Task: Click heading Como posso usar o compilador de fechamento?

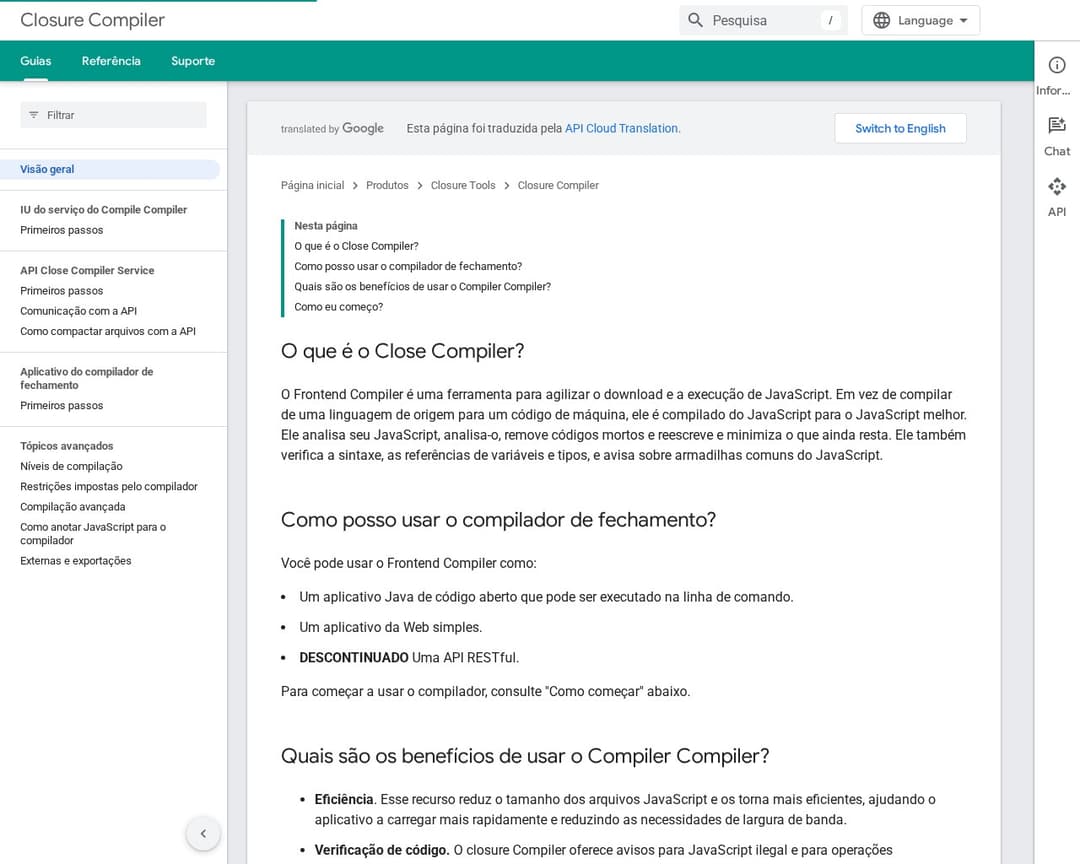Action: click(x=498, y=520)
